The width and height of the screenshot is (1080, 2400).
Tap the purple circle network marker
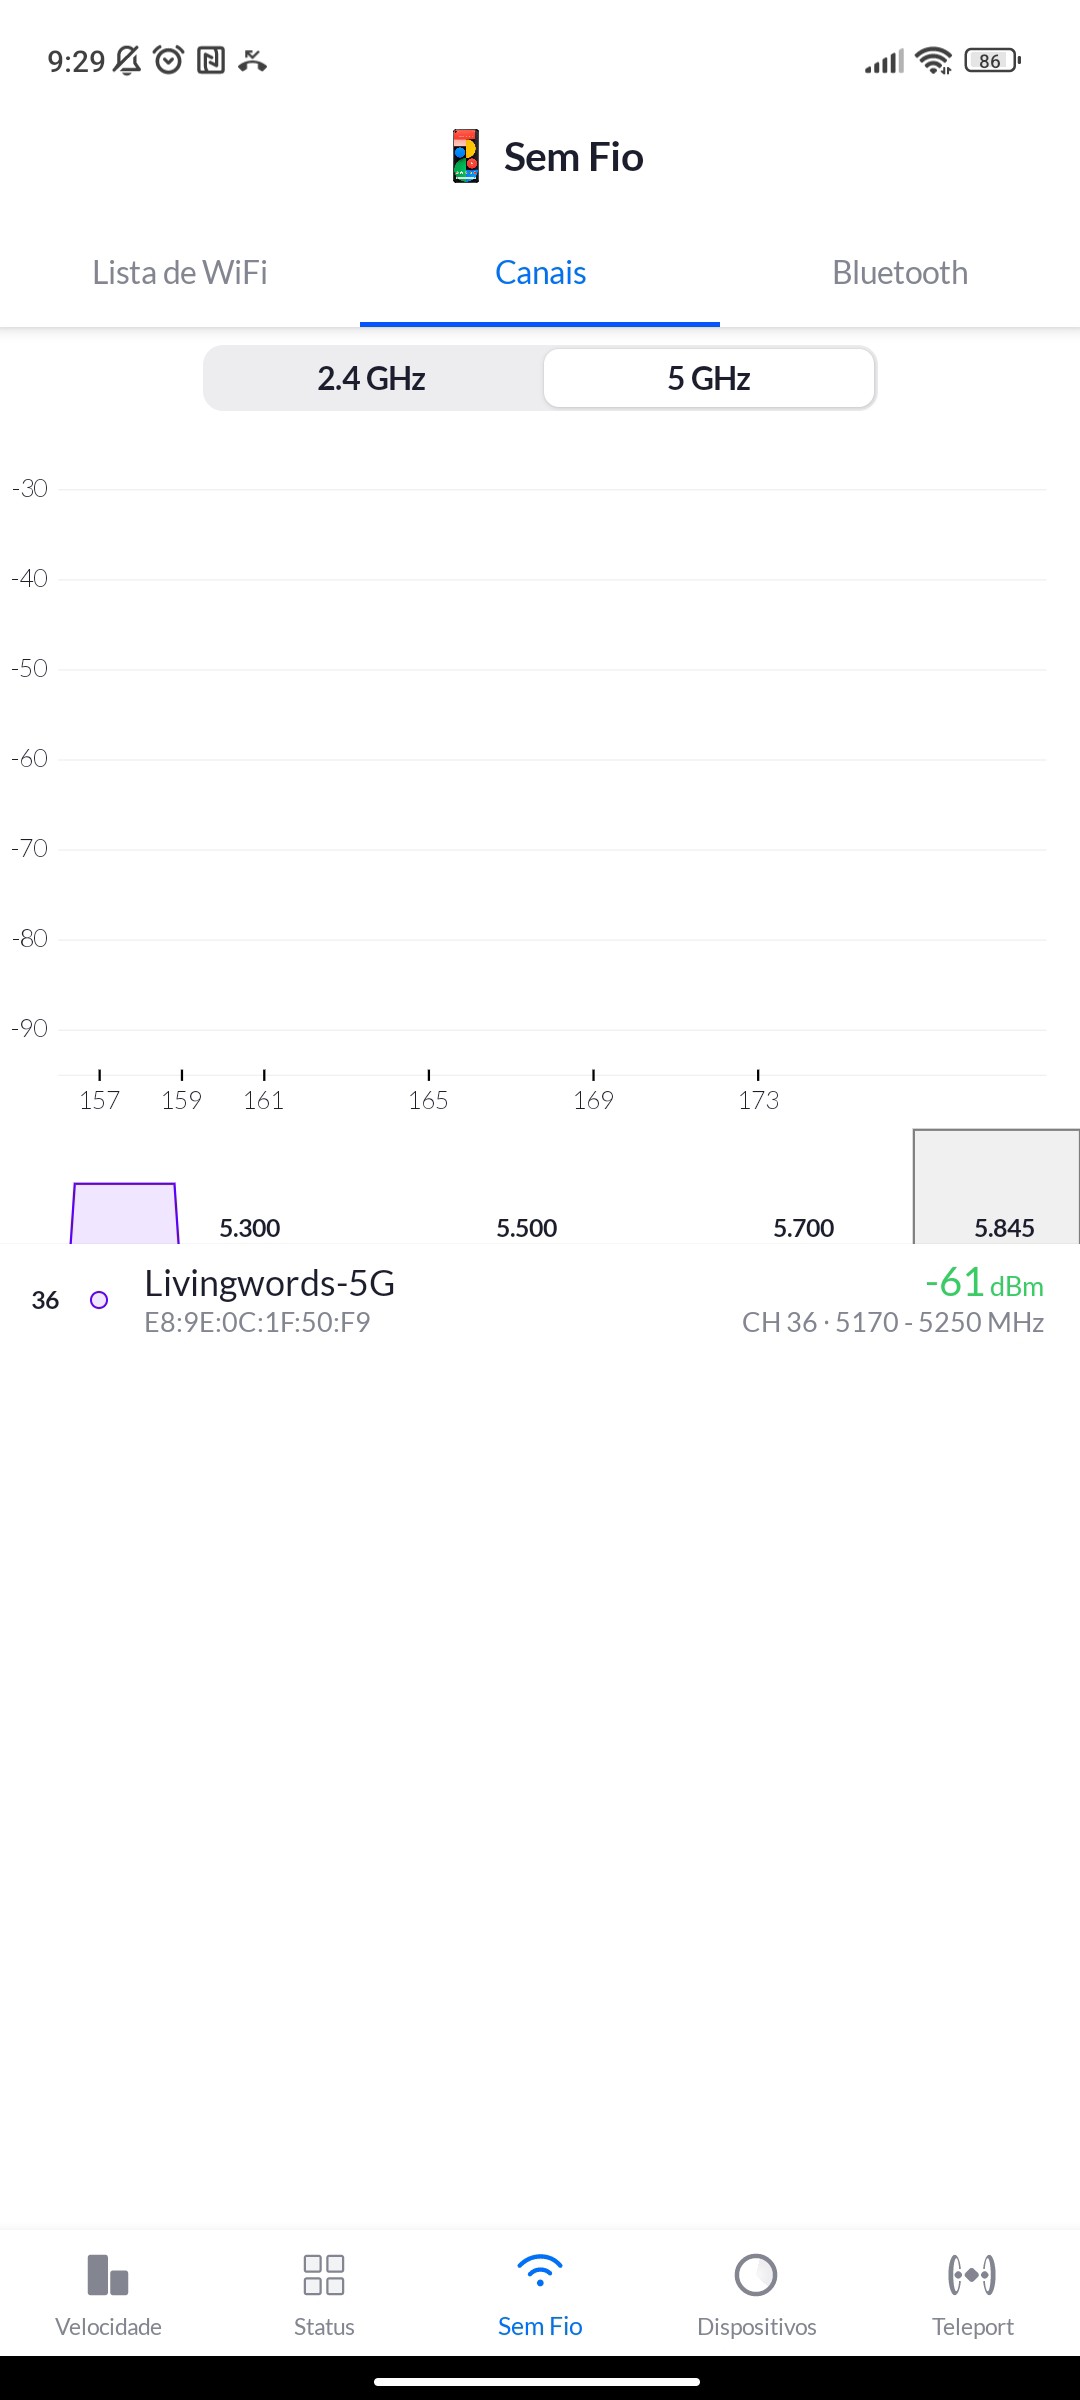pyautogui.click(x=99, y=1300)
